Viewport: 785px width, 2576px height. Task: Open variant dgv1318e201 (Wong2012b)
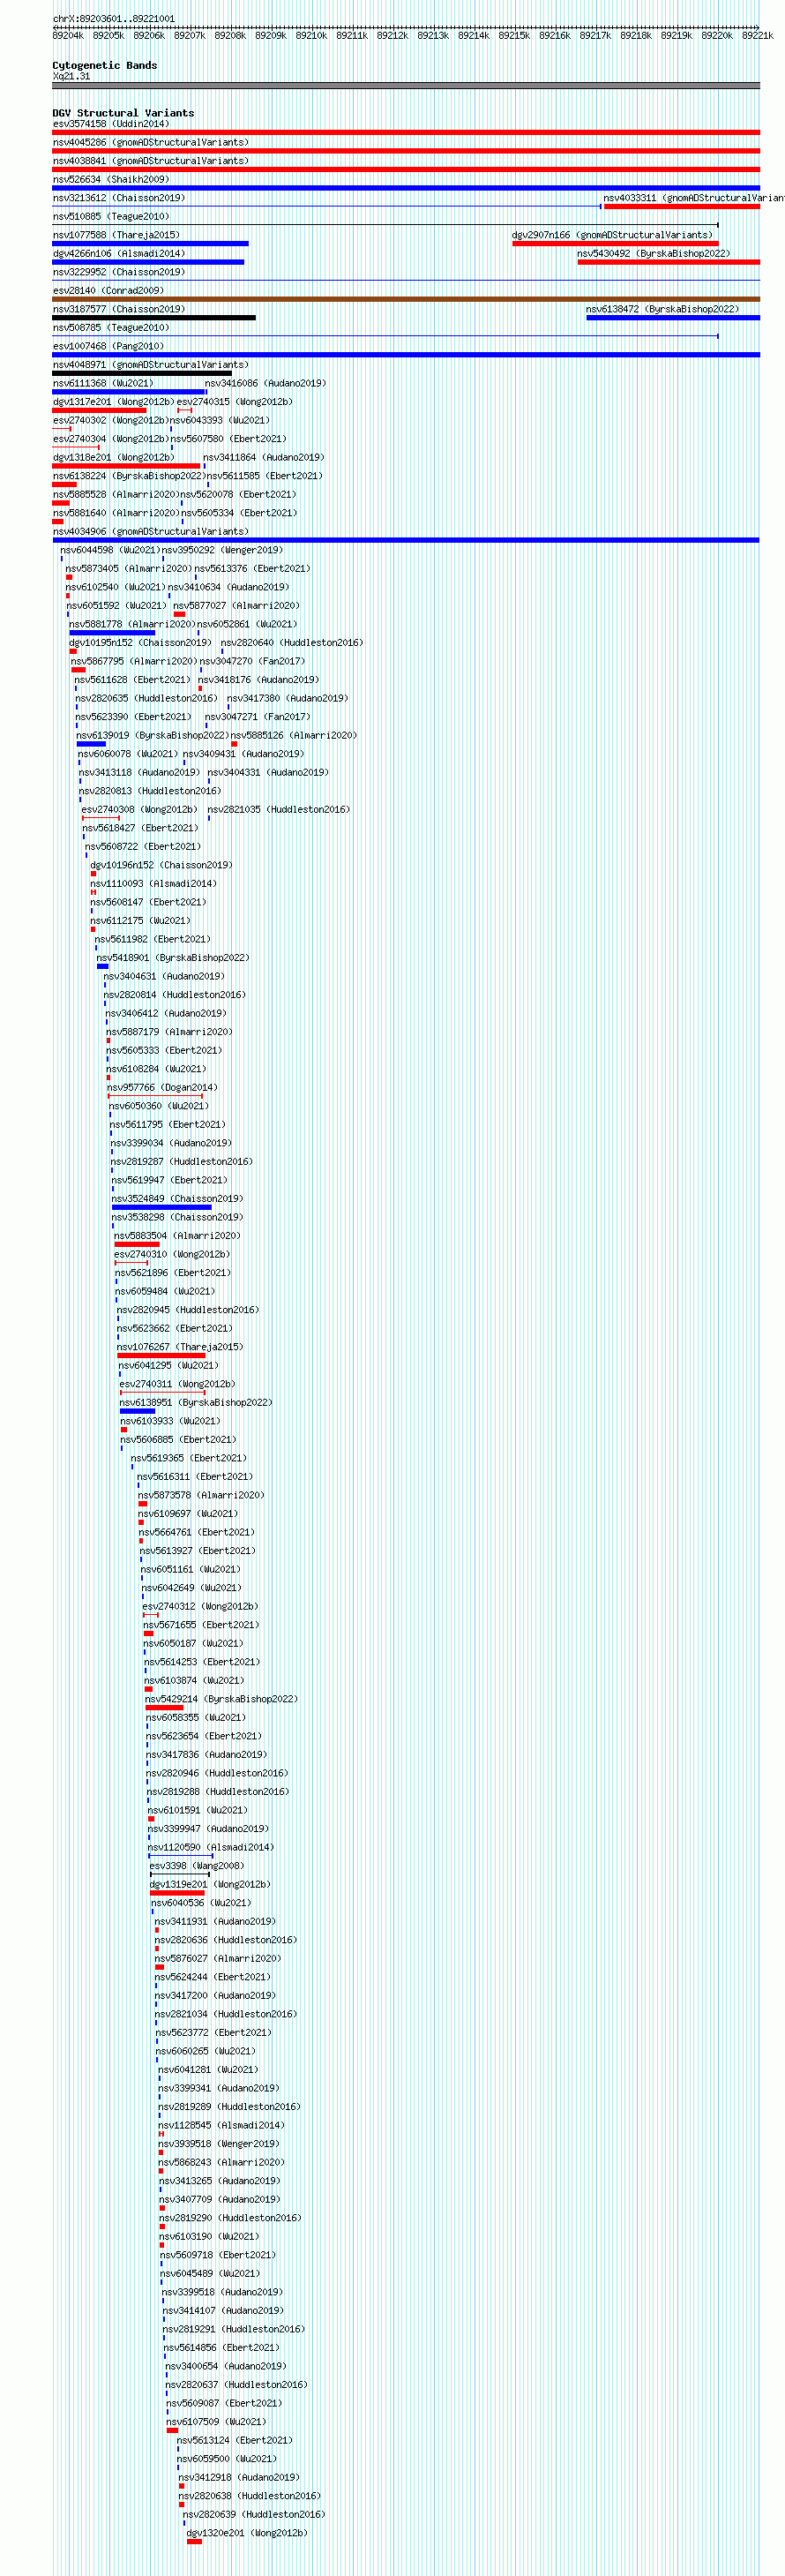coord(113,457)
